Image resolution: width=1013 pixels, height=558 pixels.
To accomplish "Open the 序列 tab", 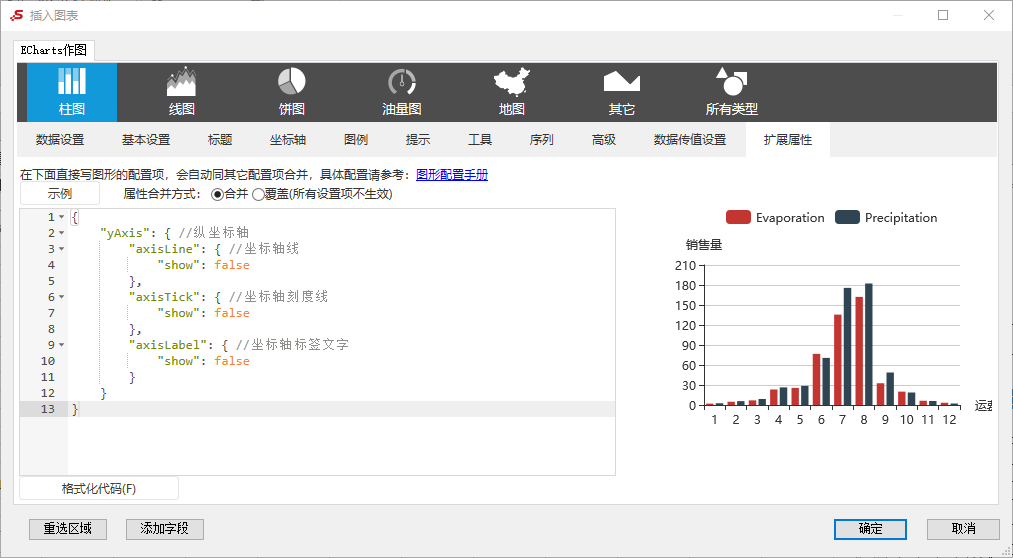I will pos(541,140).
